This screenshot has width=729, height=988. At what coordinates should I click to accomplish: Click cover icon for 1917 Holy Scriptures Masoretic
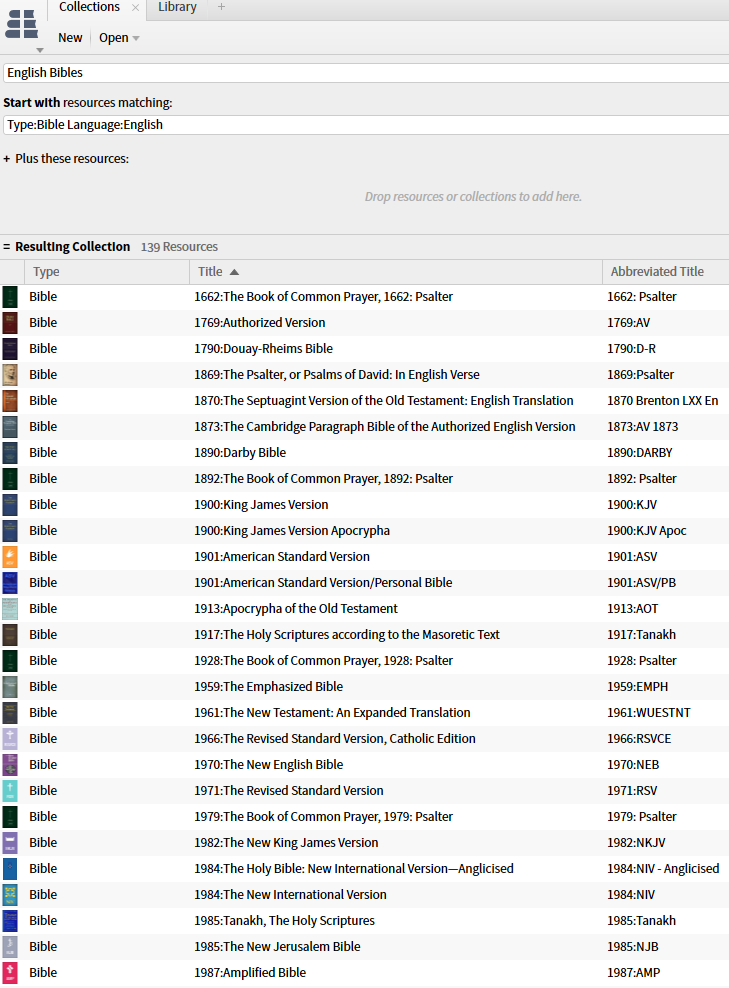[x=10, y=635]
